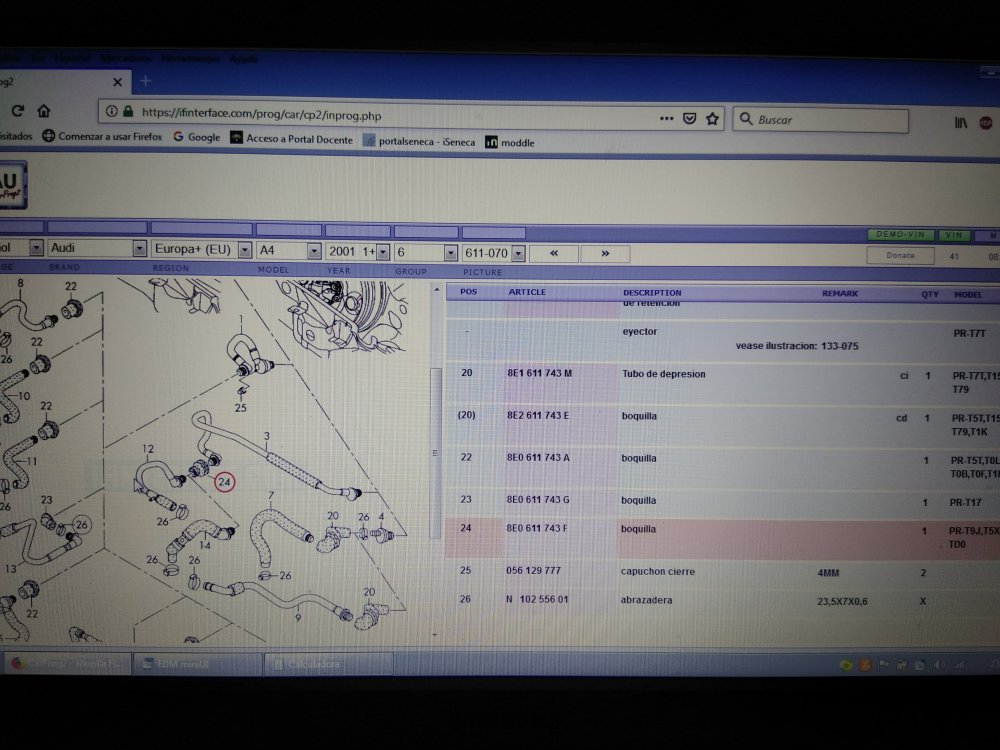Select article 8E1 611 743 M
The width and height of the screenshot is (1000, 750).
[540, 373]
